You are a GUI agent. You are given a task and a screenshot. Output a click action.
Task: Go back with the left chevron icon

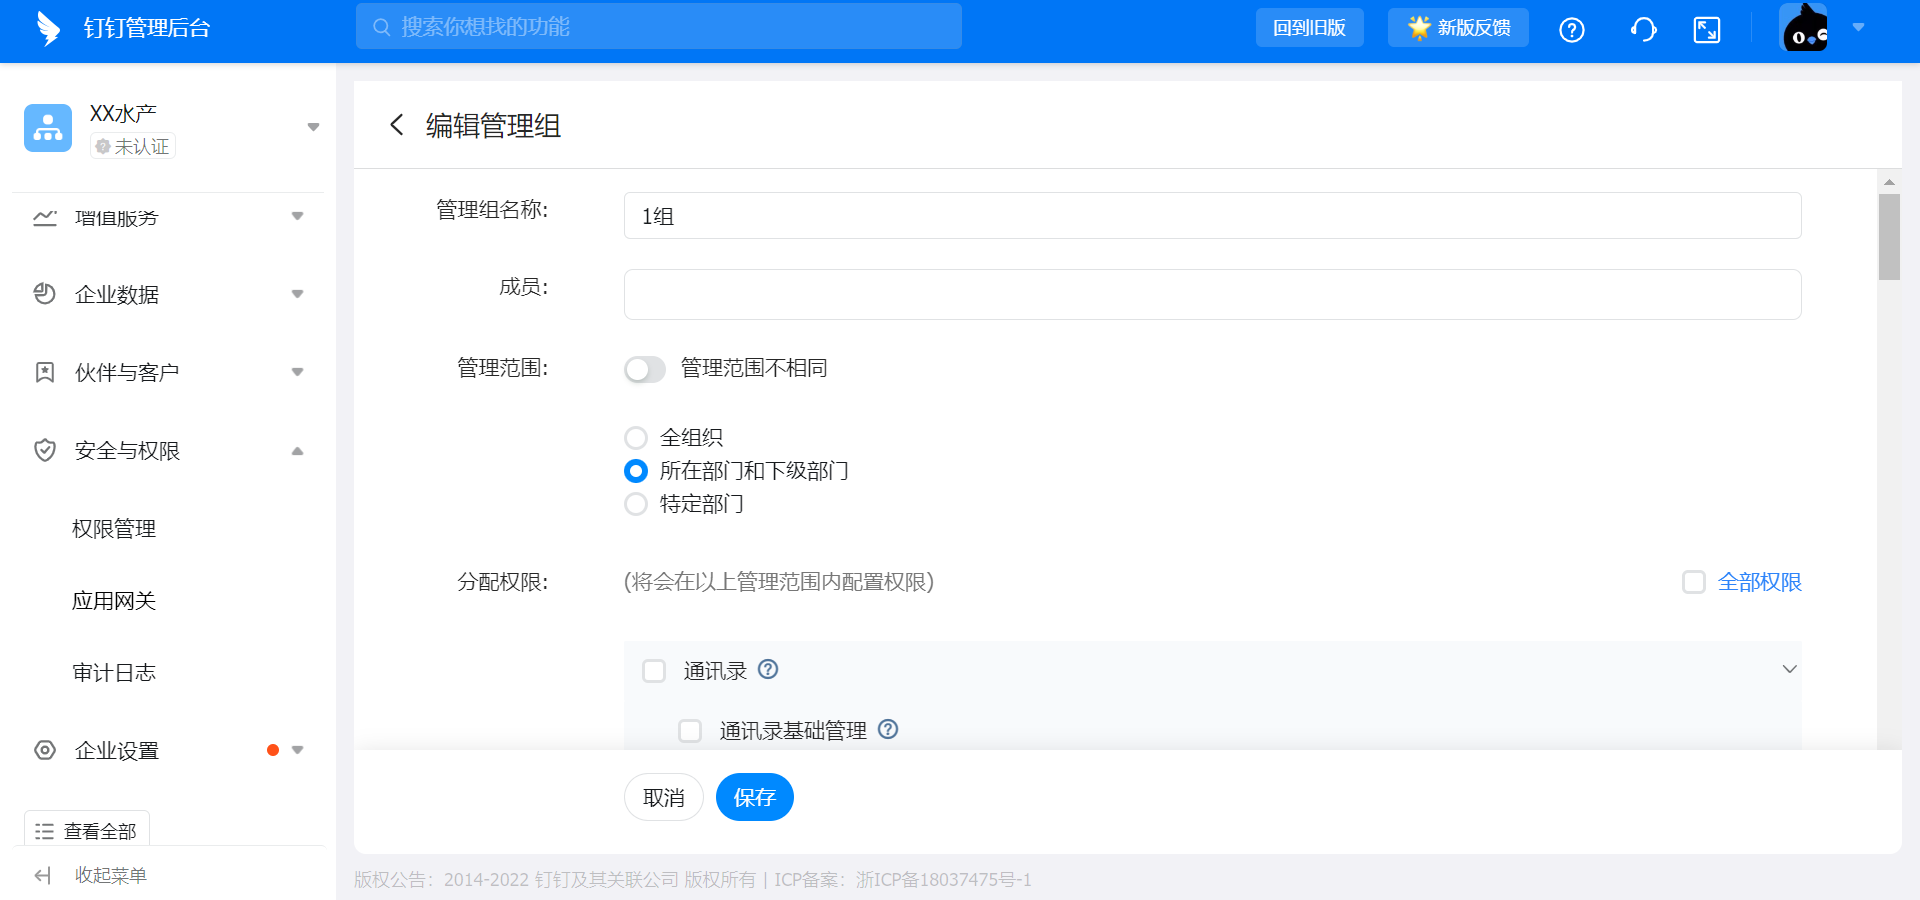click(397, 125)
